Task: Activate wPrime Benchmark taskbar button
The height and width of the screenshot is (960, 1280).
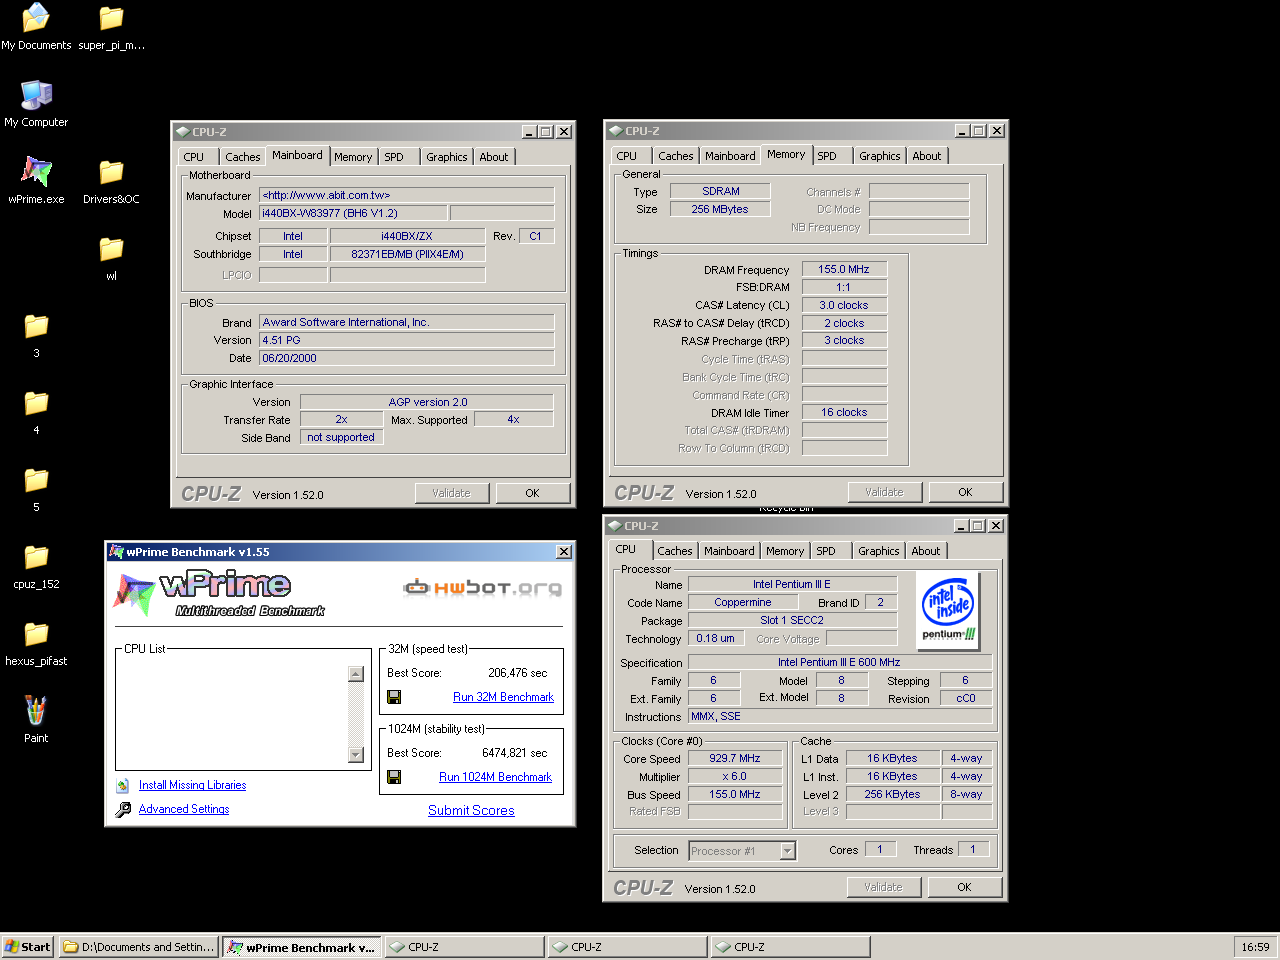Action: click(301, 947)
